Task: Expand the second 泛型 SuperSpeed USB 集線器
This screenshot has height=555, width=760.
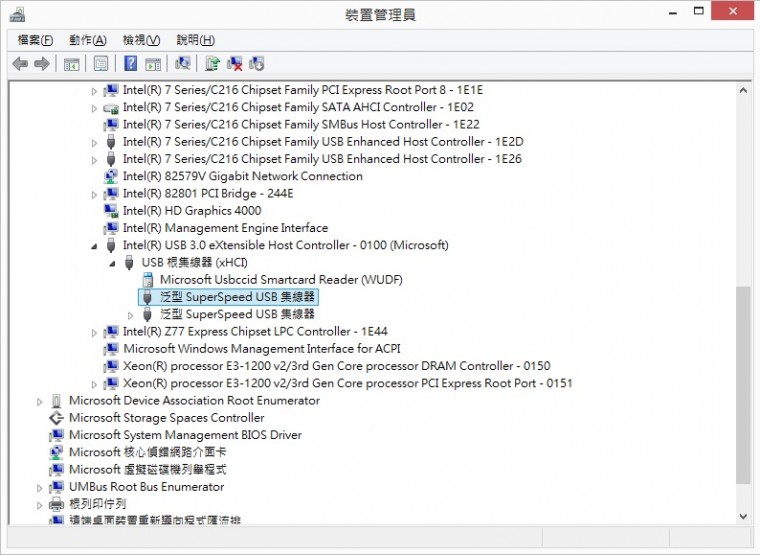Action: [130, 316]
